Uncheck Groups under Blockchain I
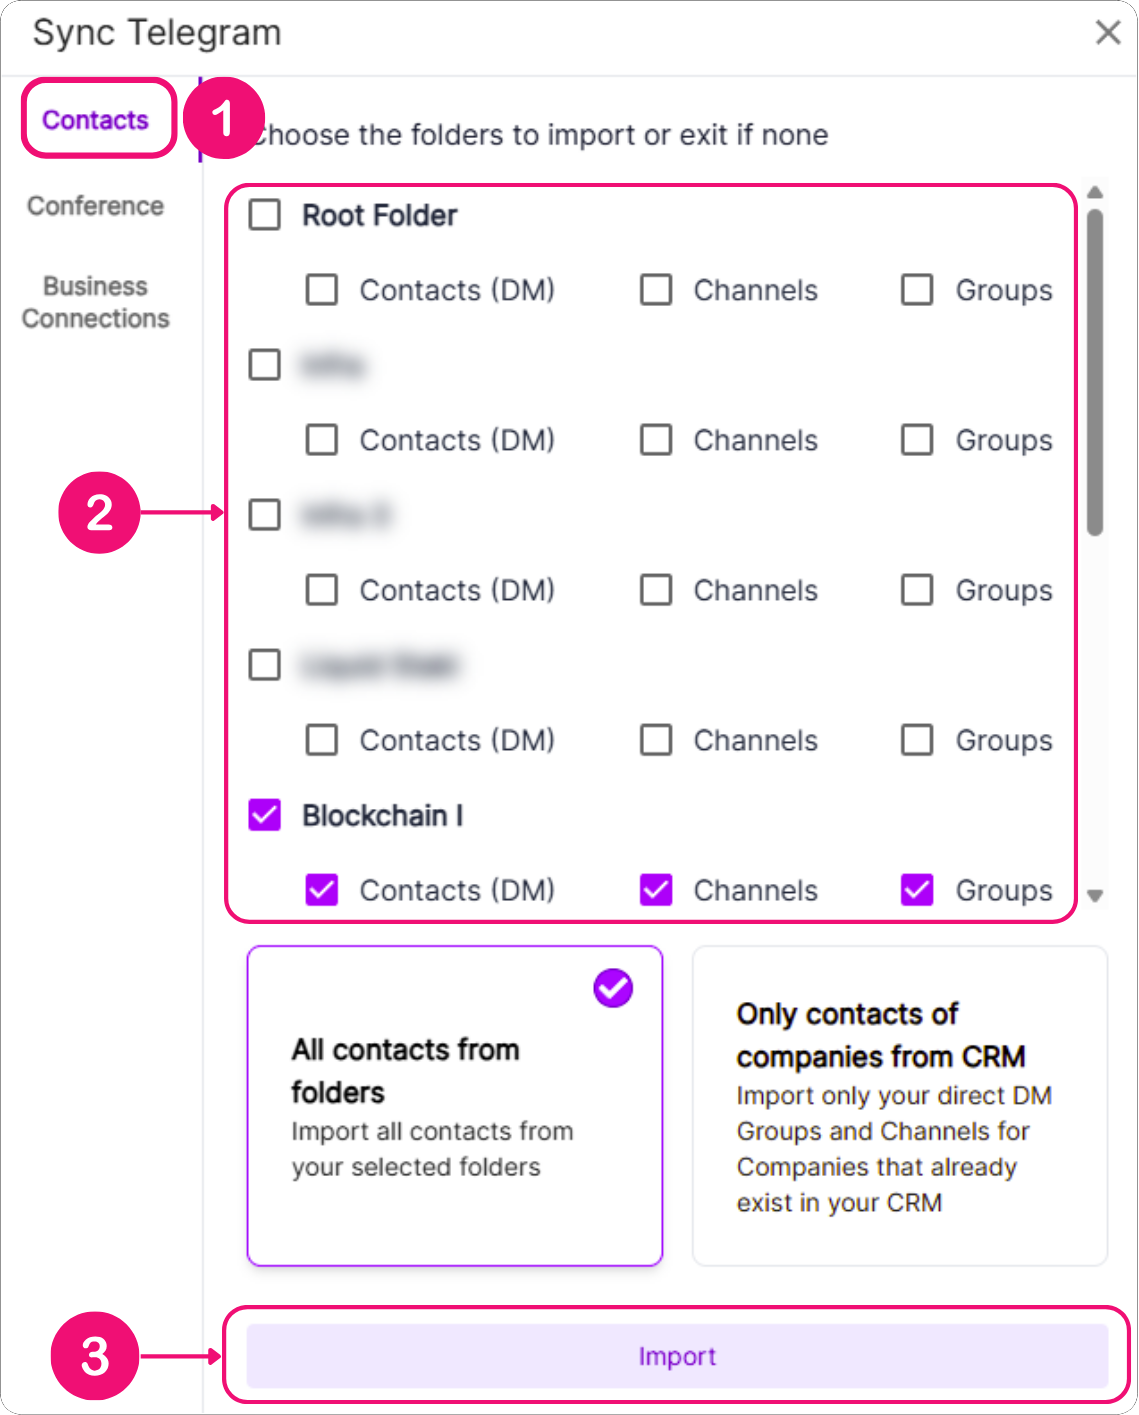This screenshot has height=1415, width=1139. pos(917,890)
